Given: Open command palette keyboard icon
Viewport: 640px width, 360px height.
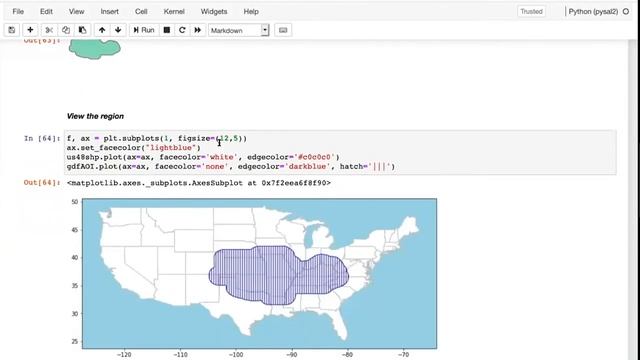Looking at the screenshot, I should coord(283,30).
